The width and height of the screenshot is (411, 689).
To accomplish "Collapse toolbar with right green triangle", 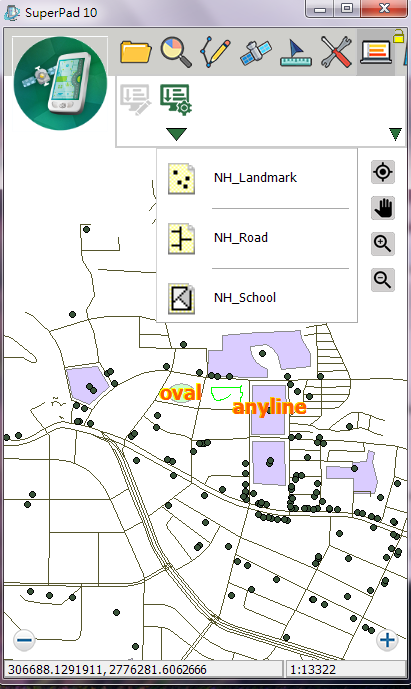I will (395, 134).
